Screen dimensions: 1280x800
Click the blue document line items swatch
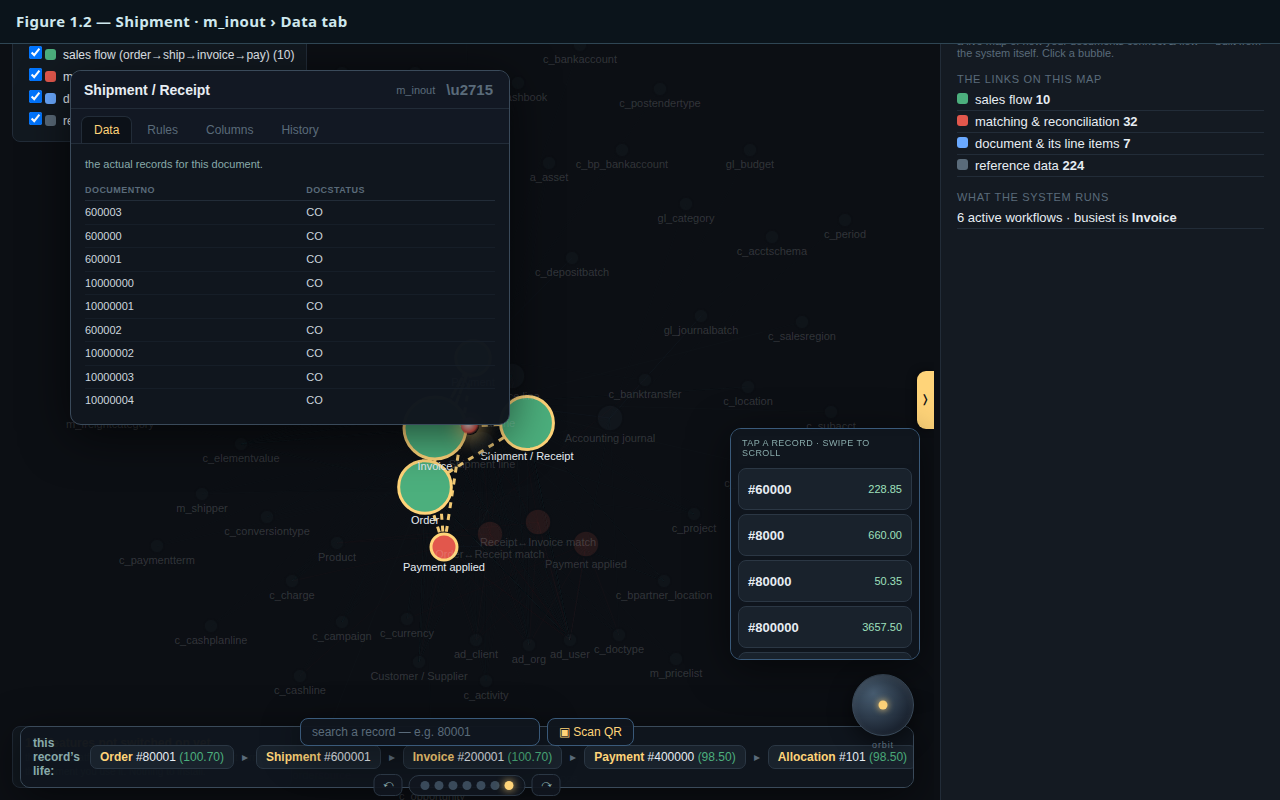click(963, 143)
